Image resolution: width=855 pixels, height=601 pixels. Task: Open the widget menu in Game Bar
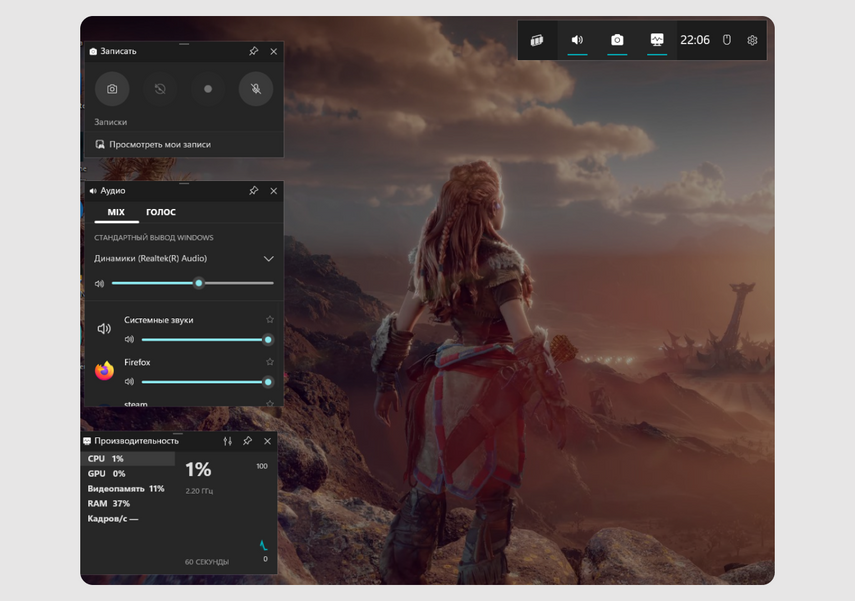coord(537,40)
